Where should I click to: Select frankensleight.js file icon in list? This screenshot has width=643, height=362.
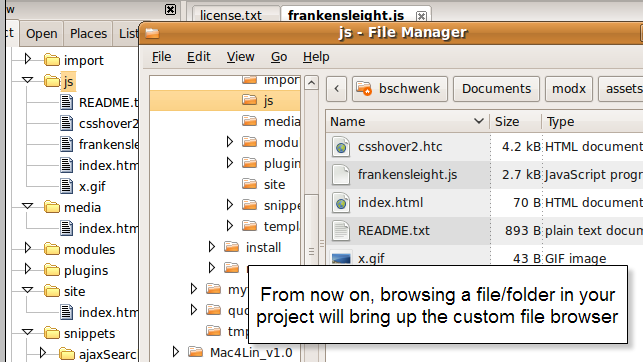coord(341,175)
